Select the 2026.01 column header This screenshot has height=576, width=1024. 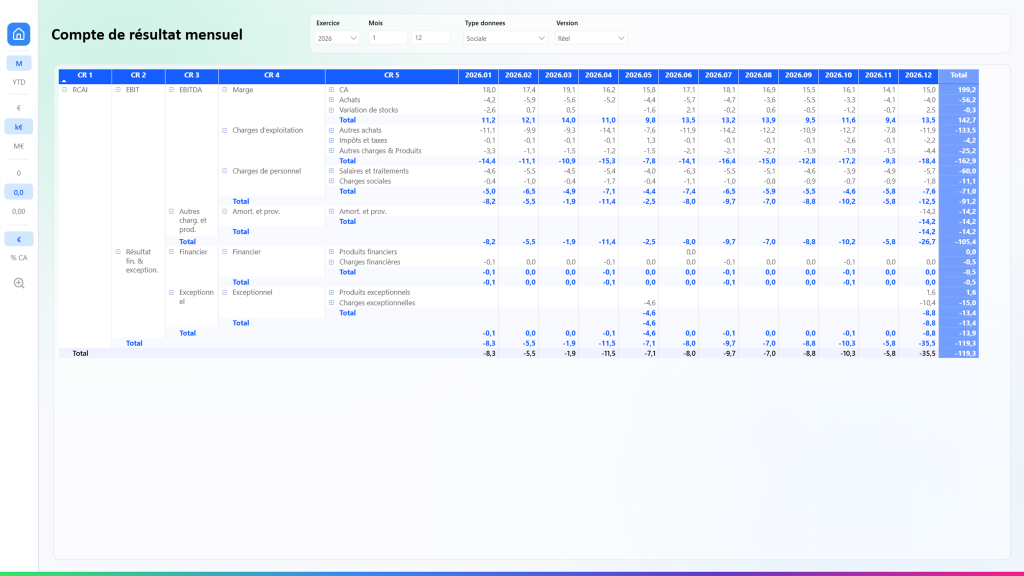coord(478,75)
